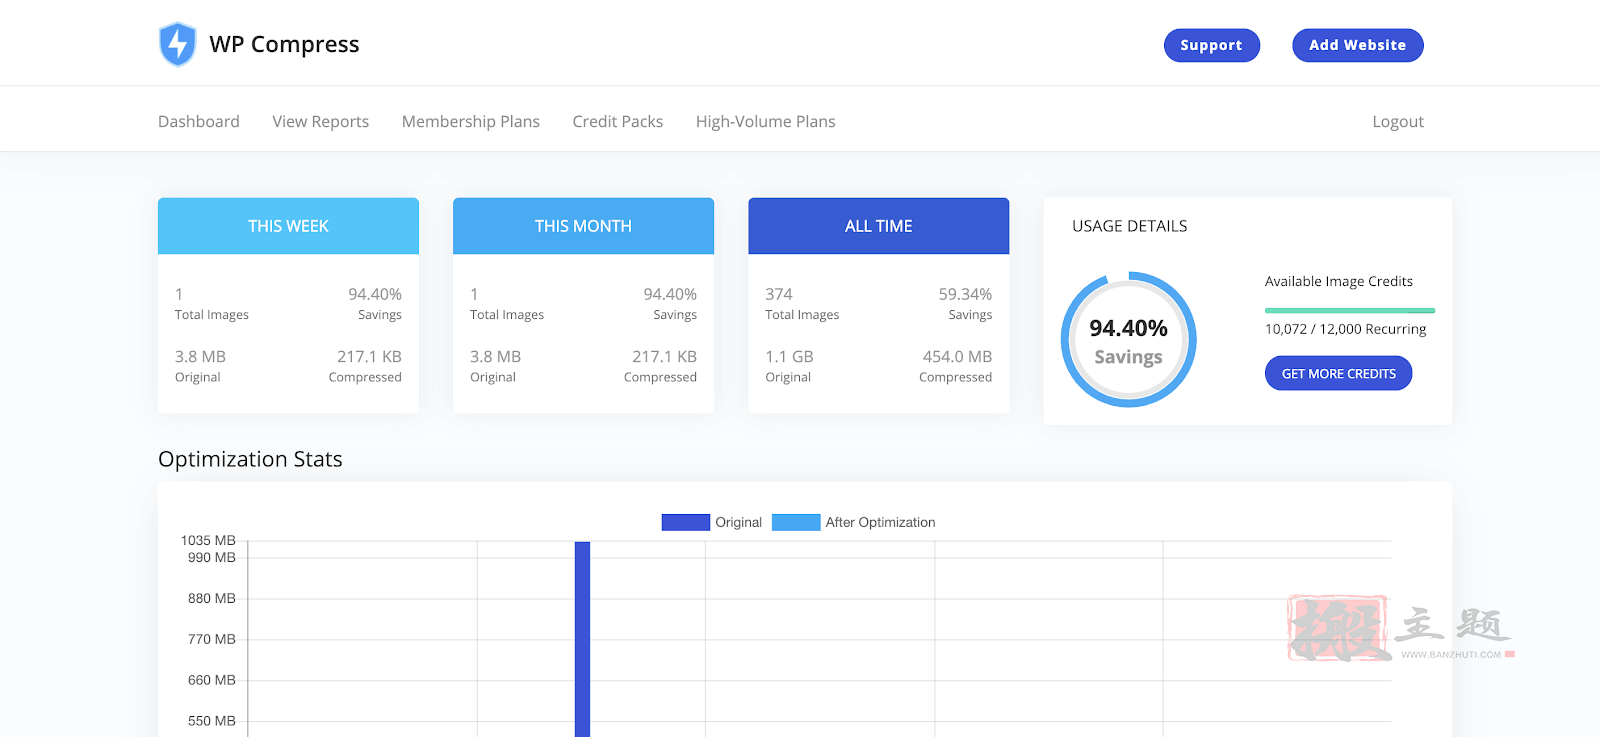The image size is (1600, 737).
Task: Click the 1.1 GB original value
Action: (x=789, y=356)
